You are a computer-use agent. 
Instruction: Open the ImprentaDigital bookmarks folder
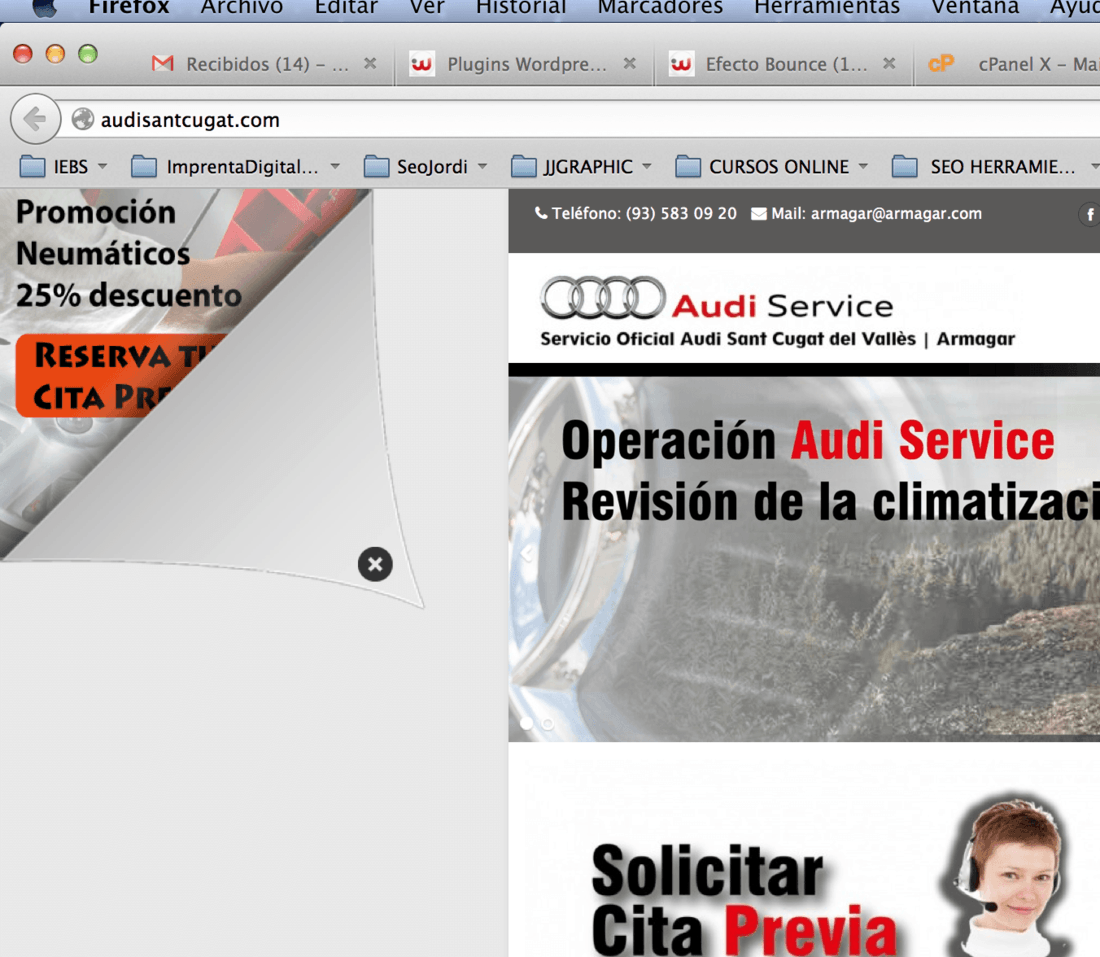pos(236,167)
